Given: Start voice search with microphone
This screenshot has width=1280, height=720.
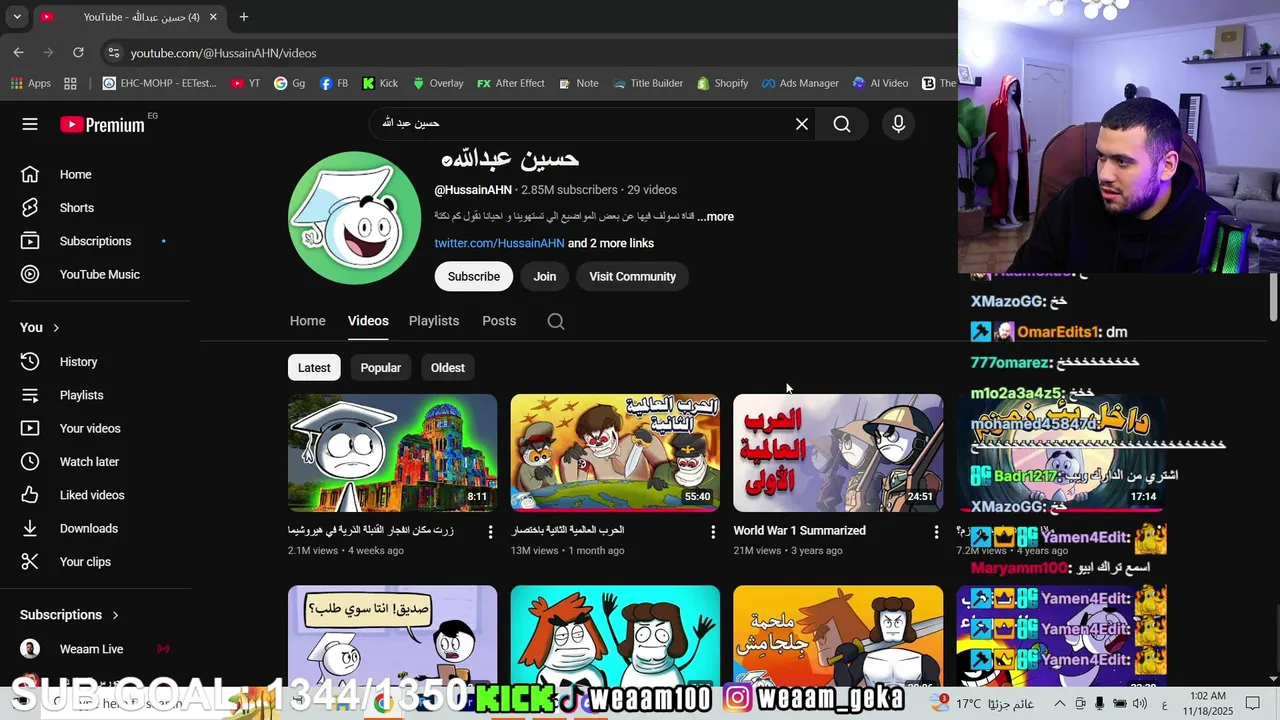Looking at the screenshot, I should pos(898,124).
